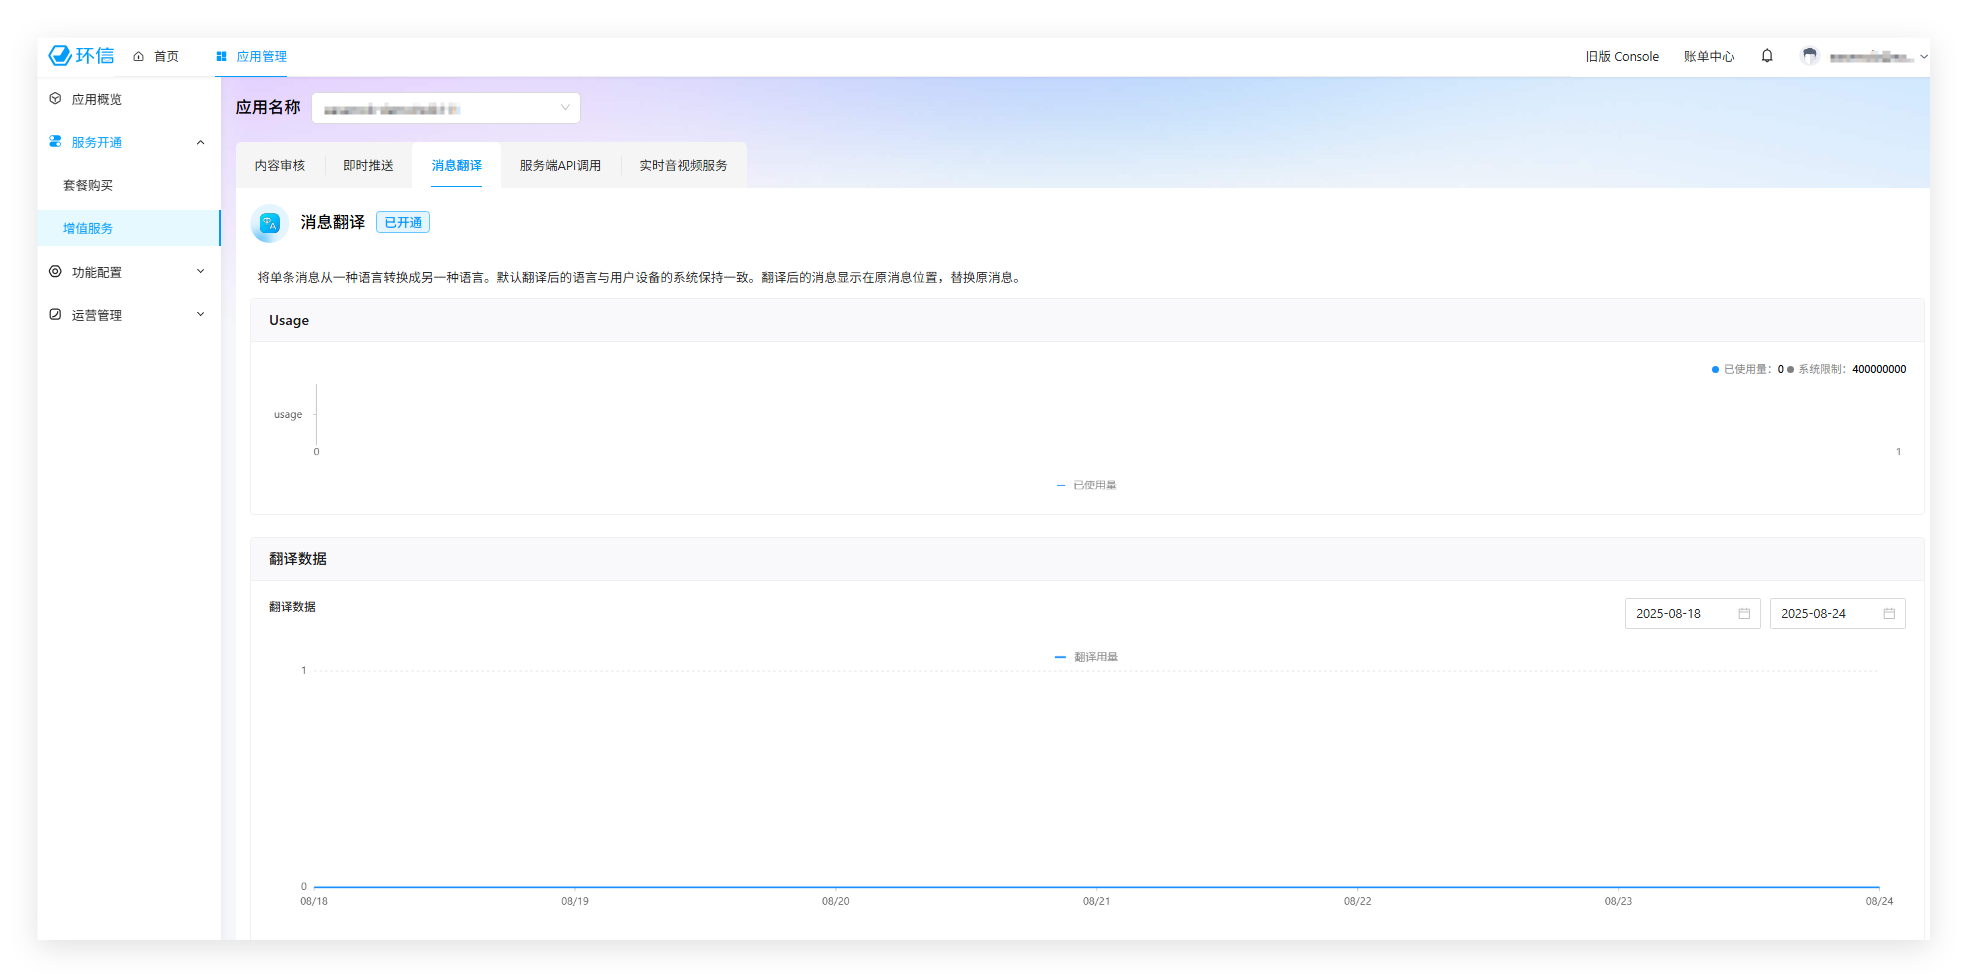The image size is (1967, 977).
Task: Click the message translation service icon
Action: tap(269, 223)
